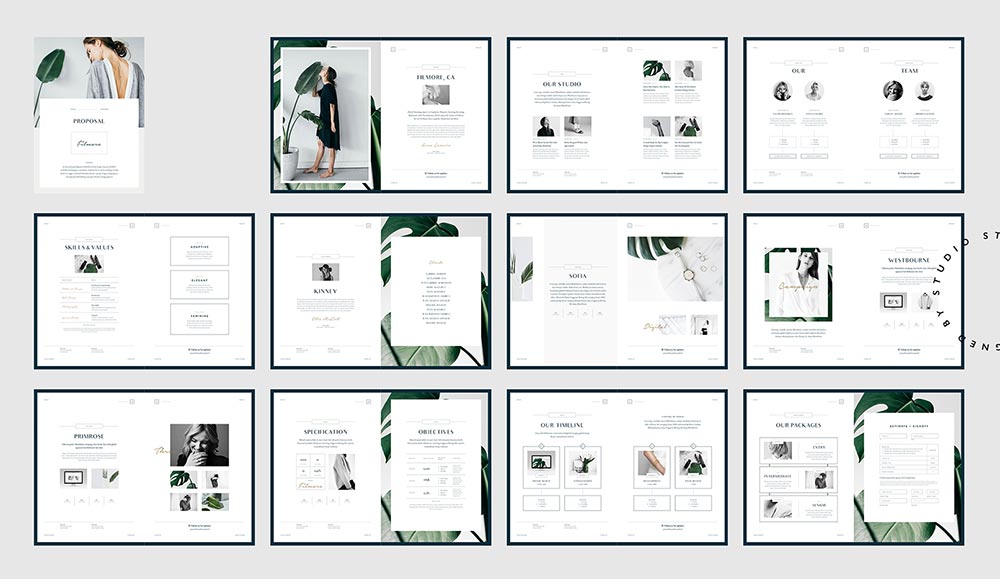Click the KINNEY heading
1000x579 pixels.
[325, 291]
